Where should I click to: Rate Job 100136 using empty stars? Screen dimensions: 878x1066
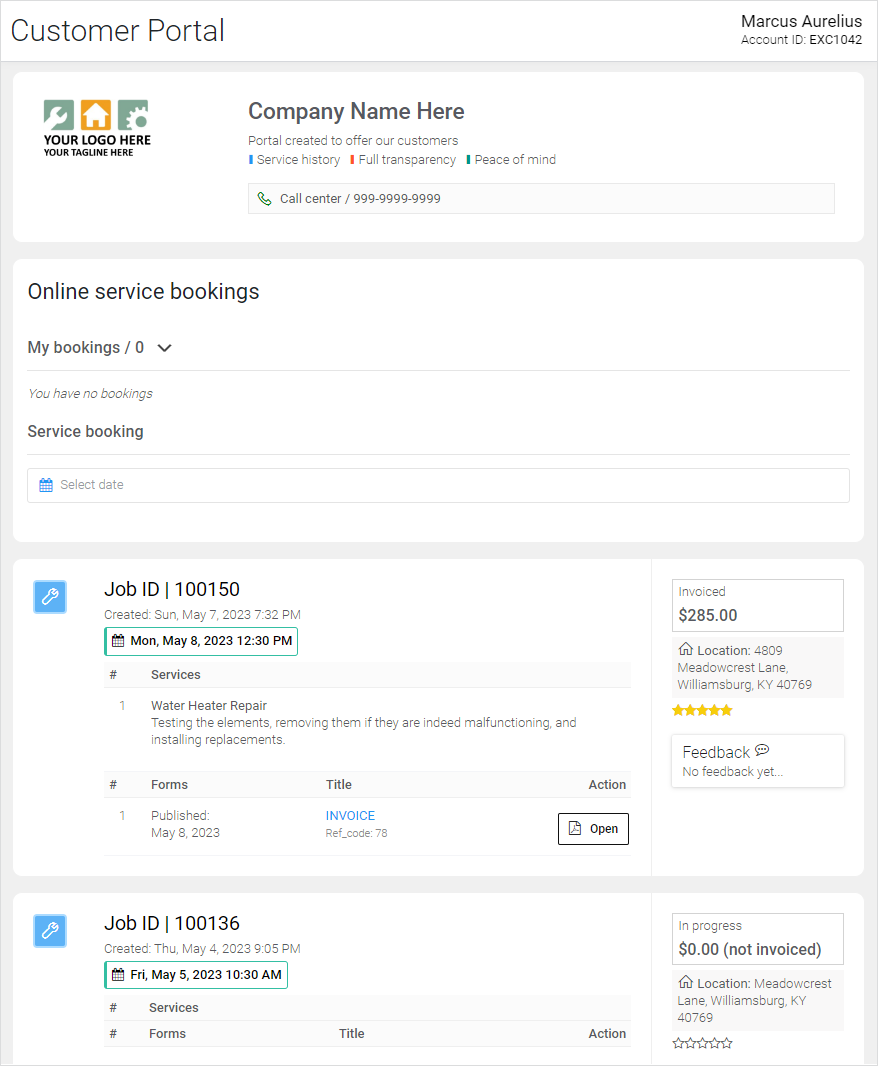tap(702, 1044)
